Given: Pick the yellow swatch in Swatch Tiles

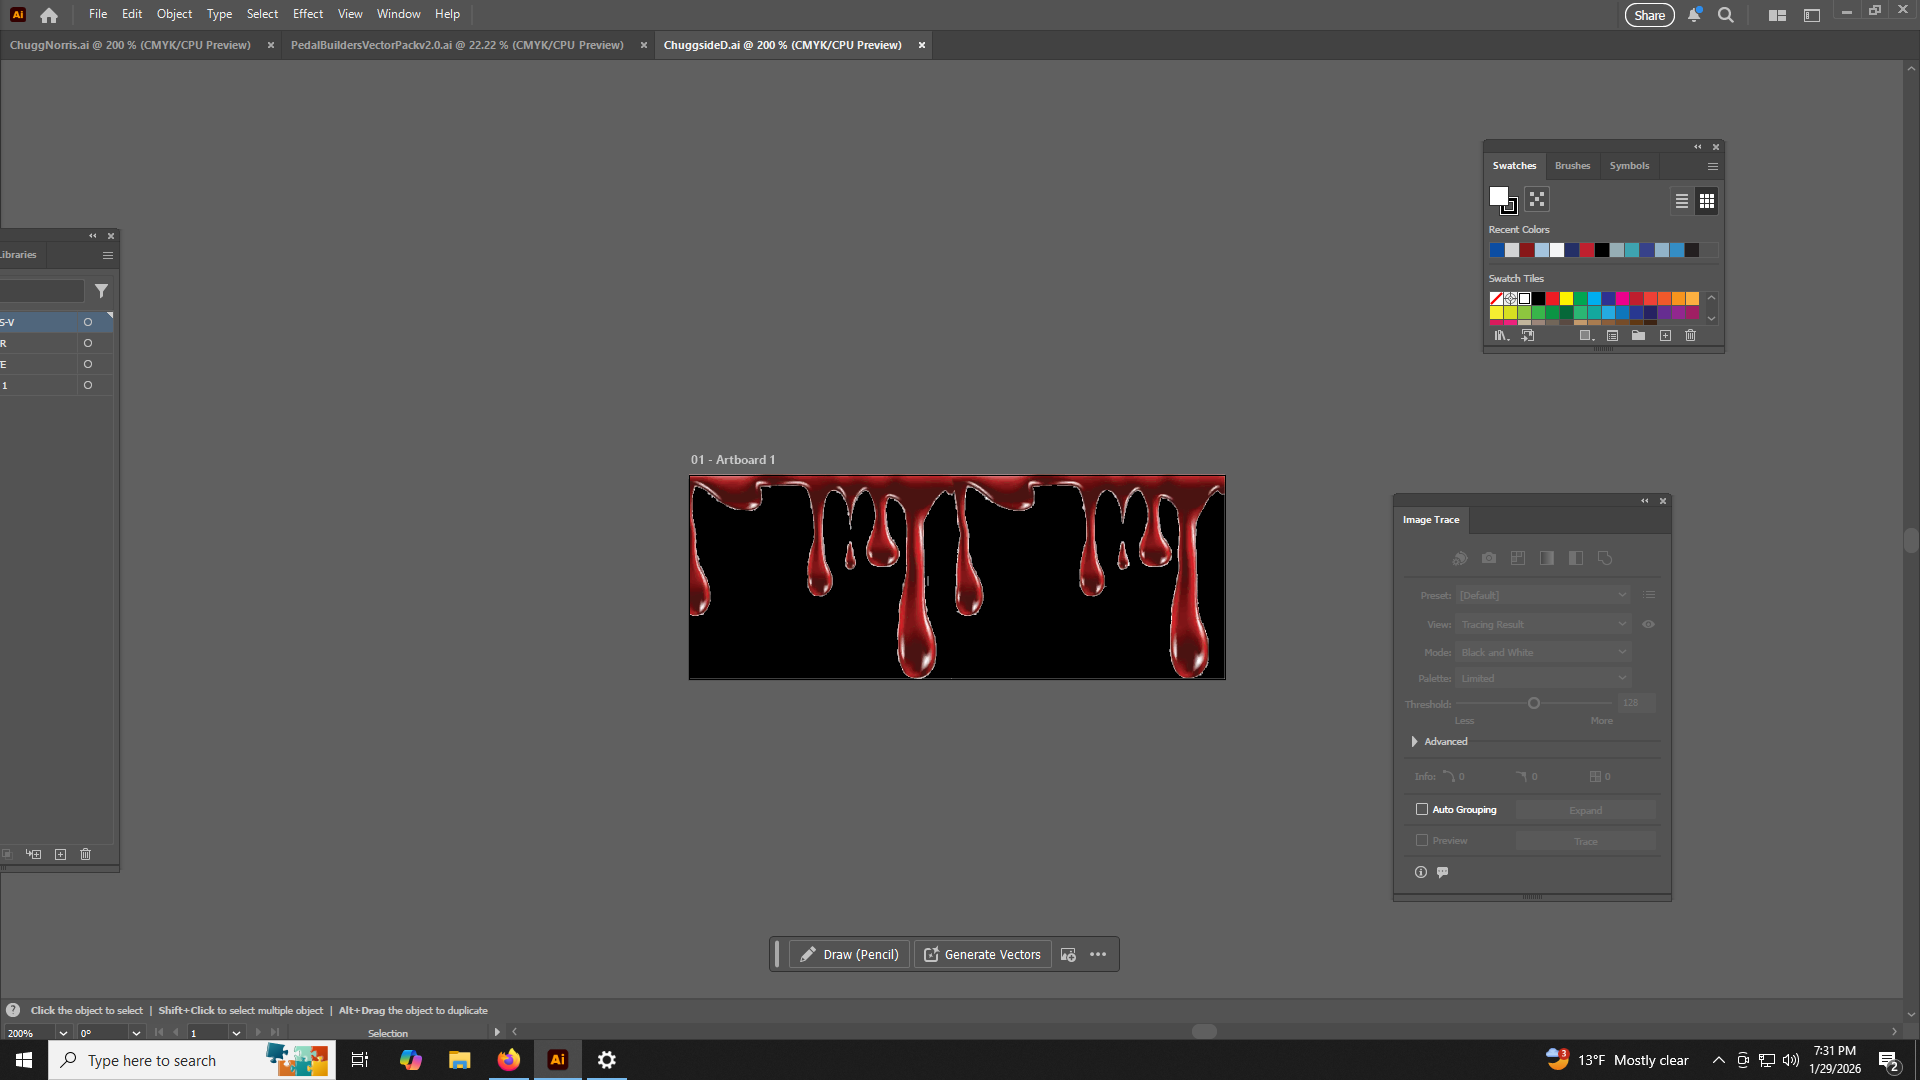Looking at the screenshot, I should 1566,298.
